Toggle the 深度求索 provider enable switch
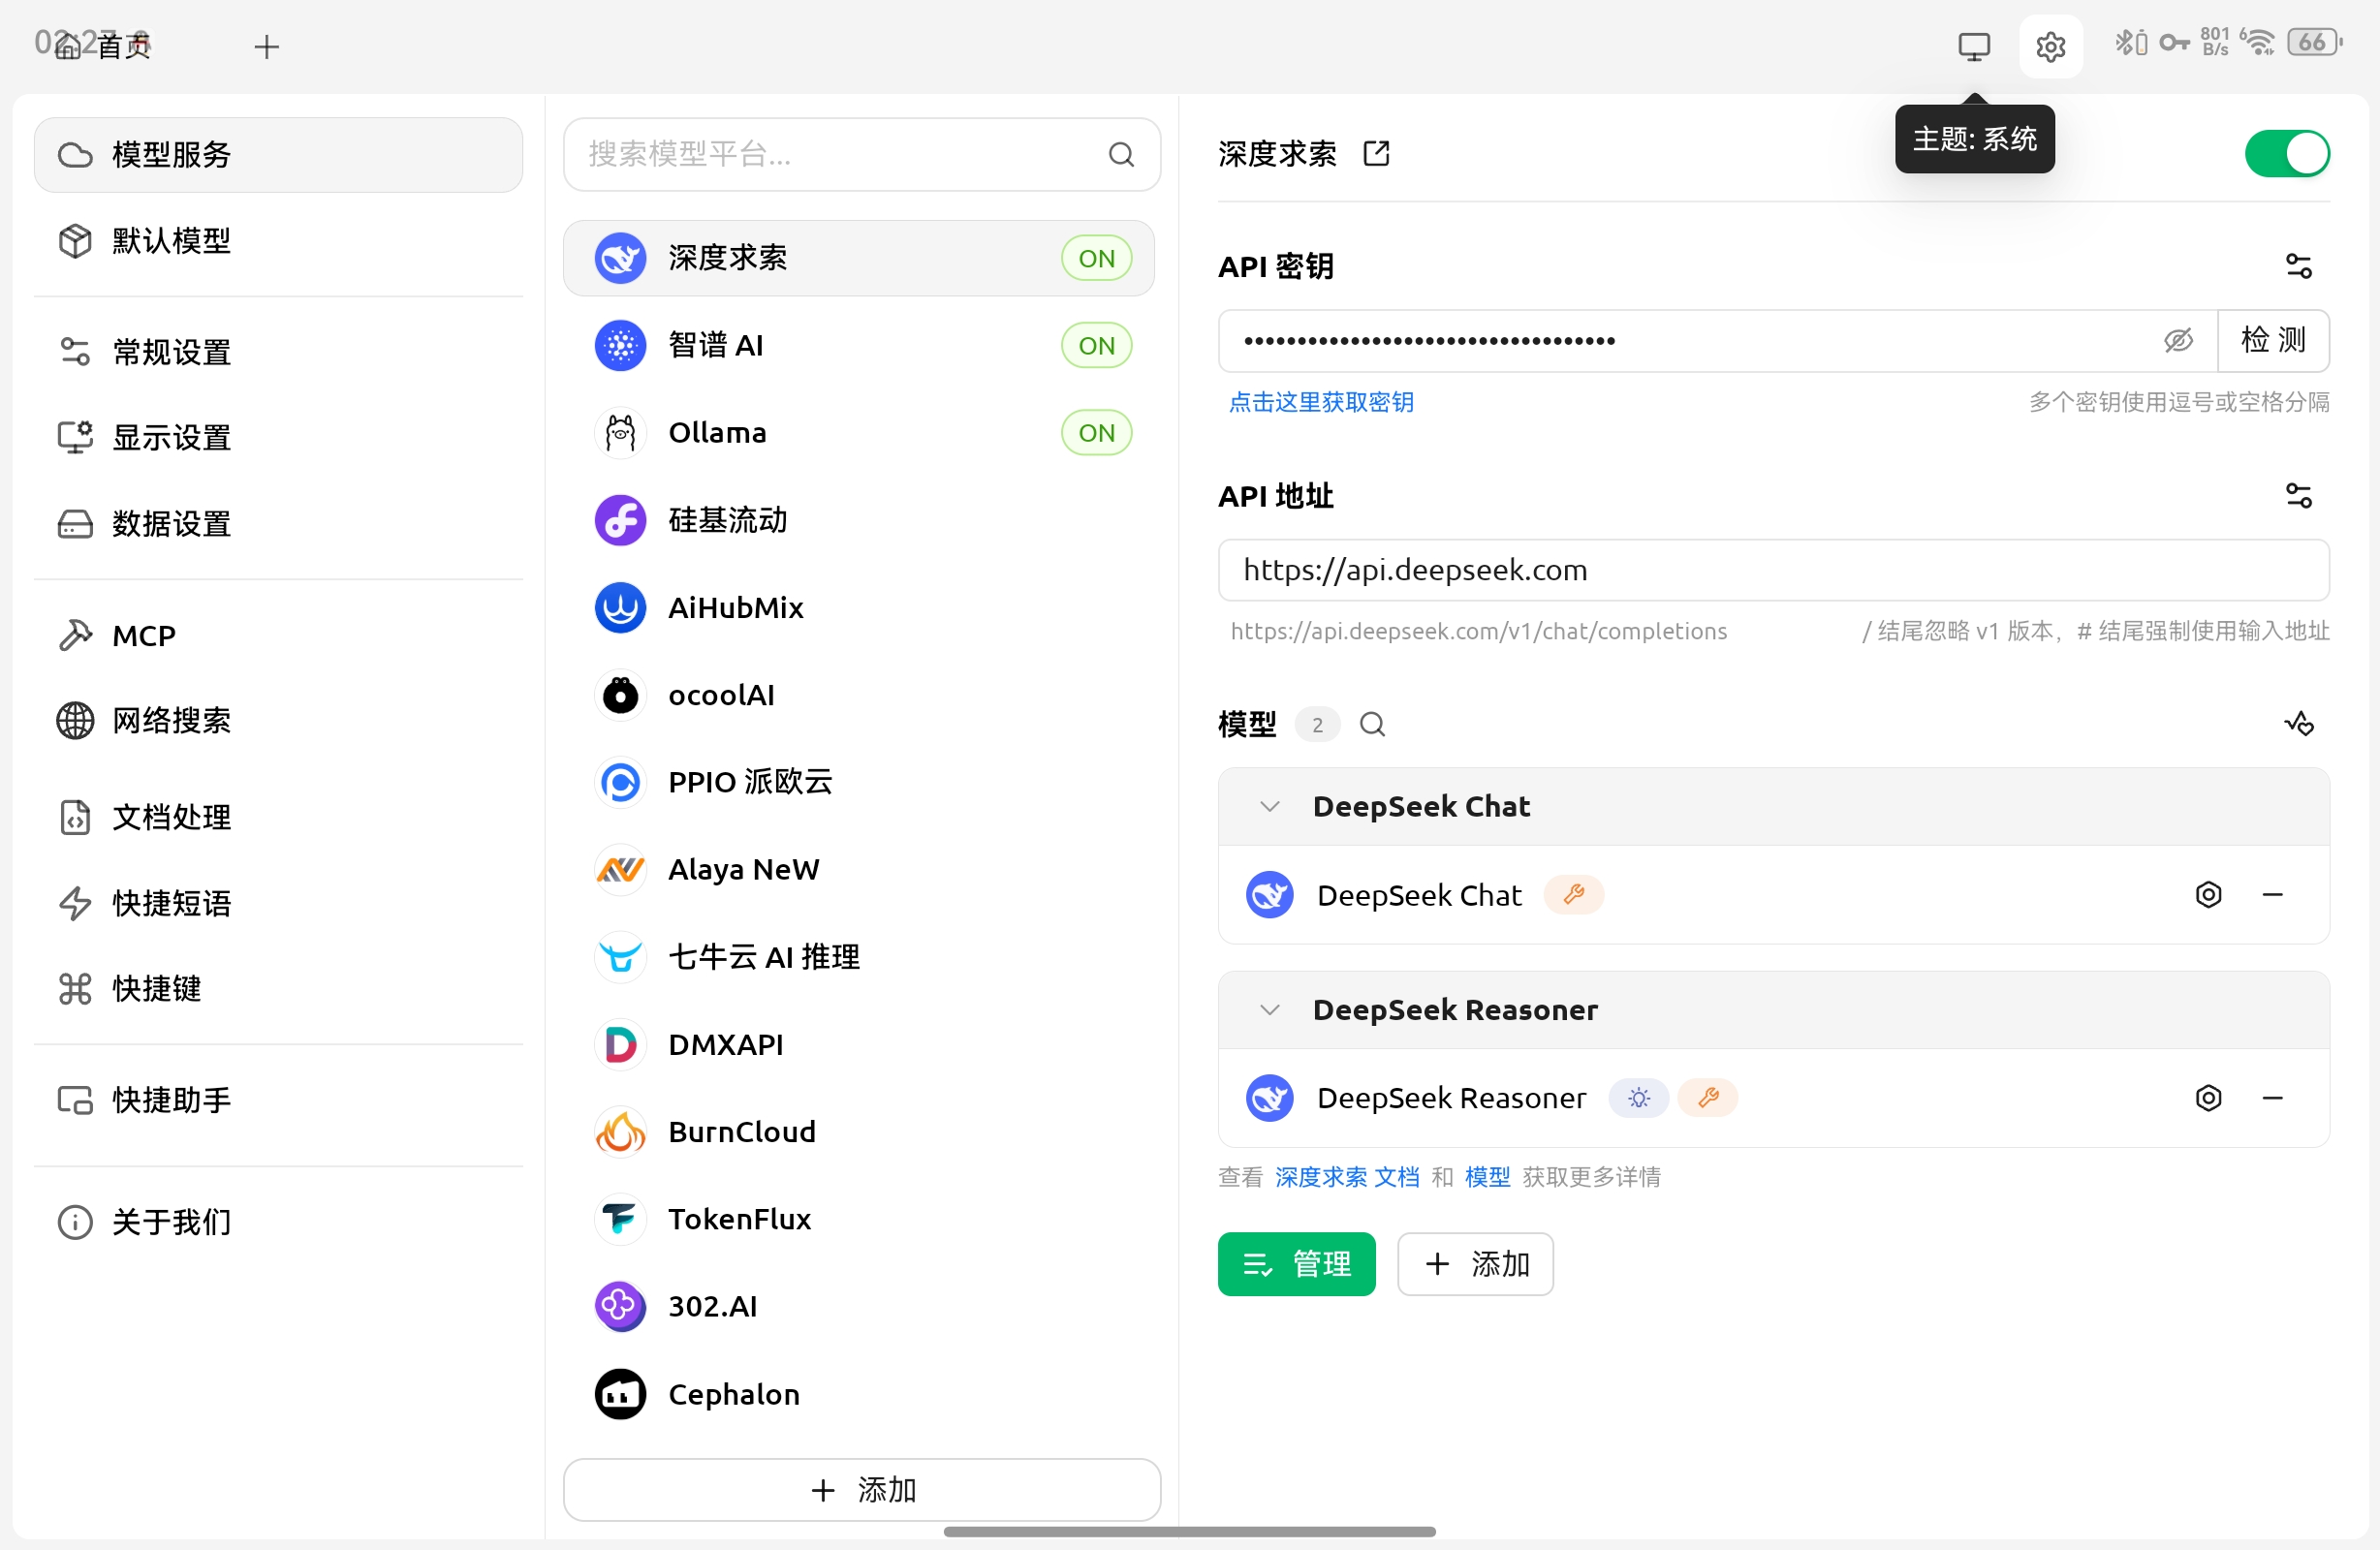 click(2287, 154)
